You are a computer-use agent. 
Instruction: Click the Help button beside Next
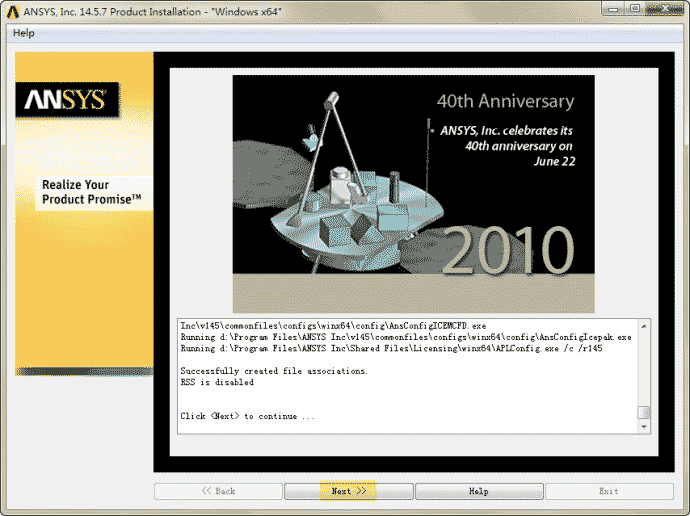(479, 491)
